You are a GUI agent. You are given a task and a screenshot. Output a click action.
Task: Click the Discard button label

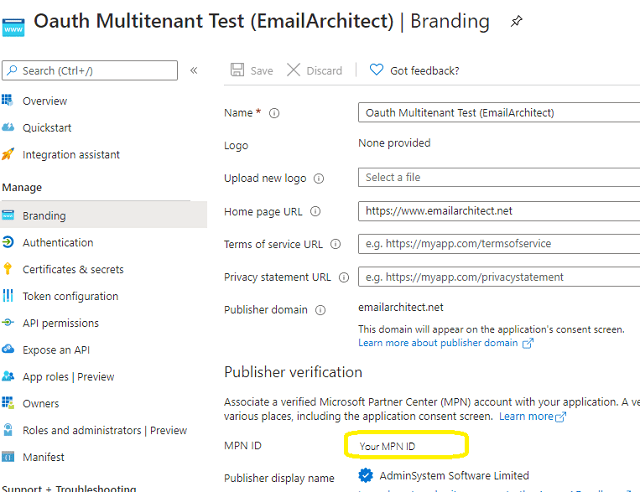pyautogui.click(x=324, y=71)
